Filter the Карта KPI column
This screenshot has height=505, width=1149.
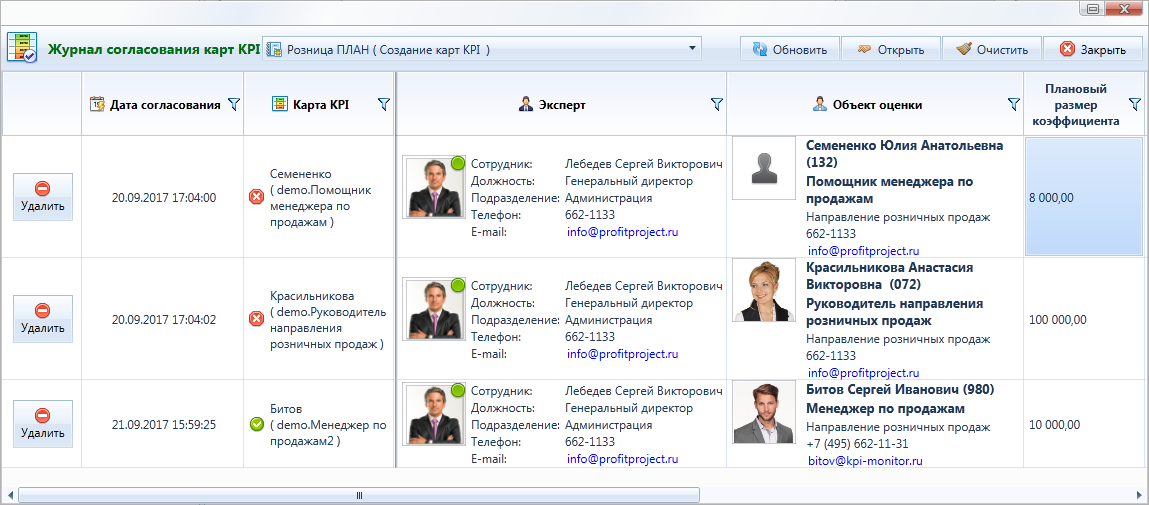tap(383, 105)
